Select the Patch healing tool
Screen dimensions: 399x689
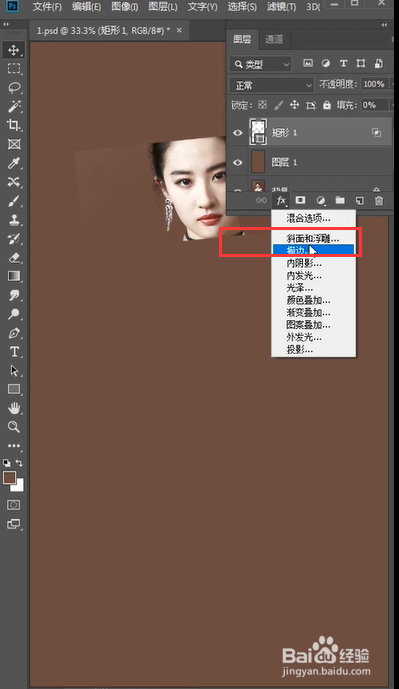tap(14, 182)
